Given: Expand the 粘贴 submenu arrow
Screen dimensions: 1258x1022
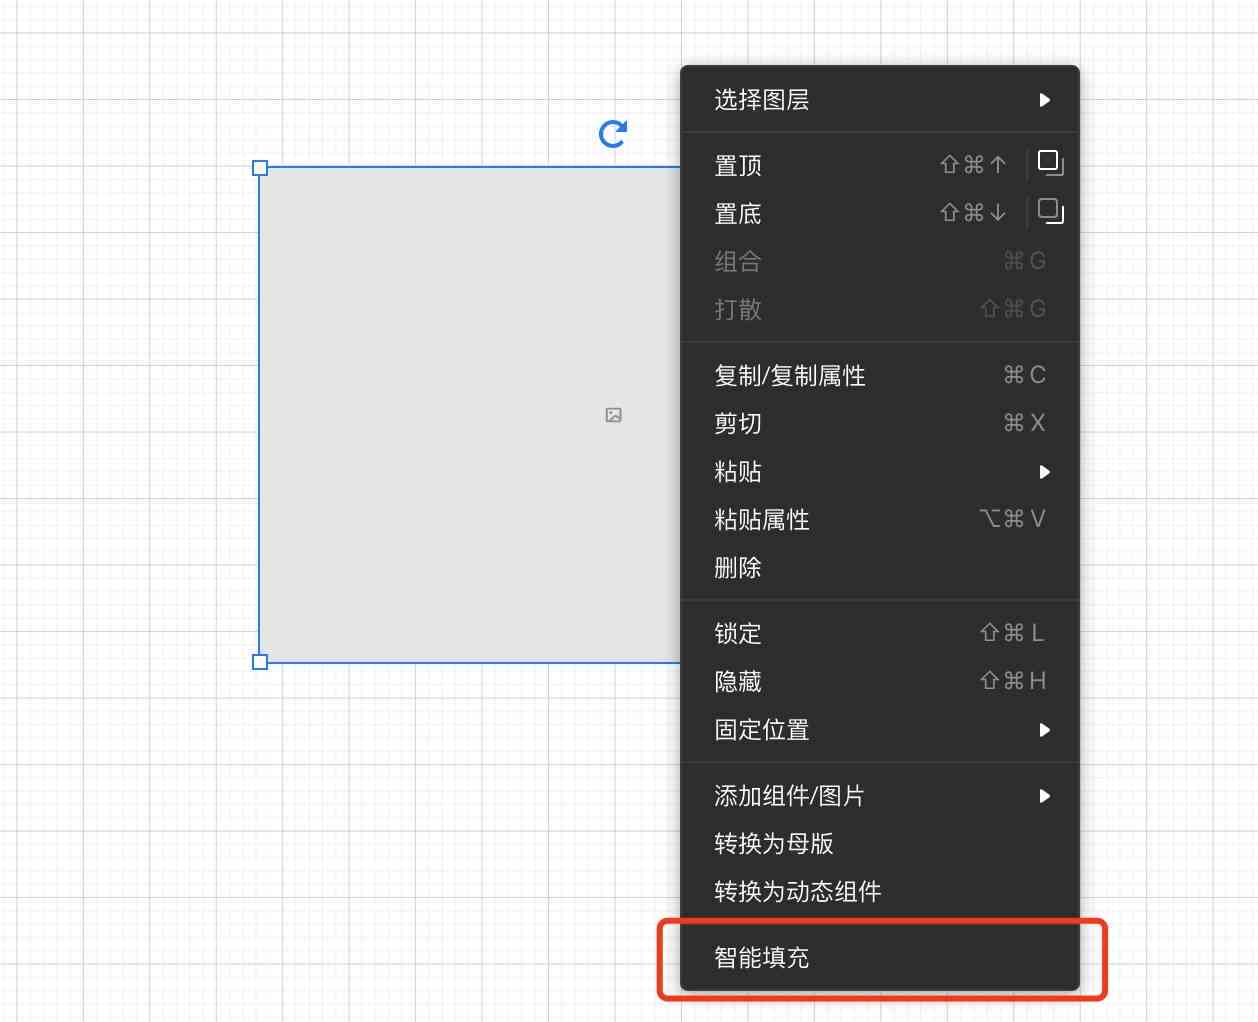Looking at the screenshot, I should coord(1044,472).
